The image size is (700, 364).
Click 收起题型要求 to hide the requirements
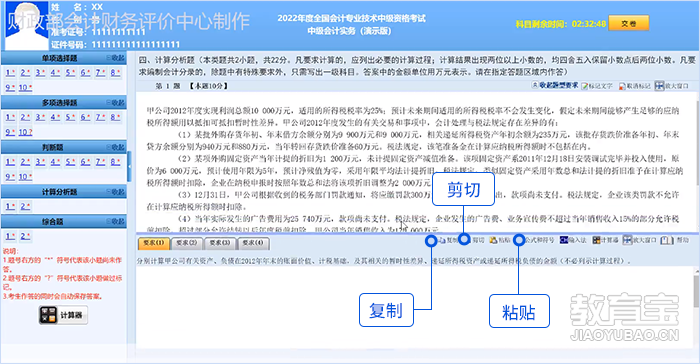click(555, 85)
